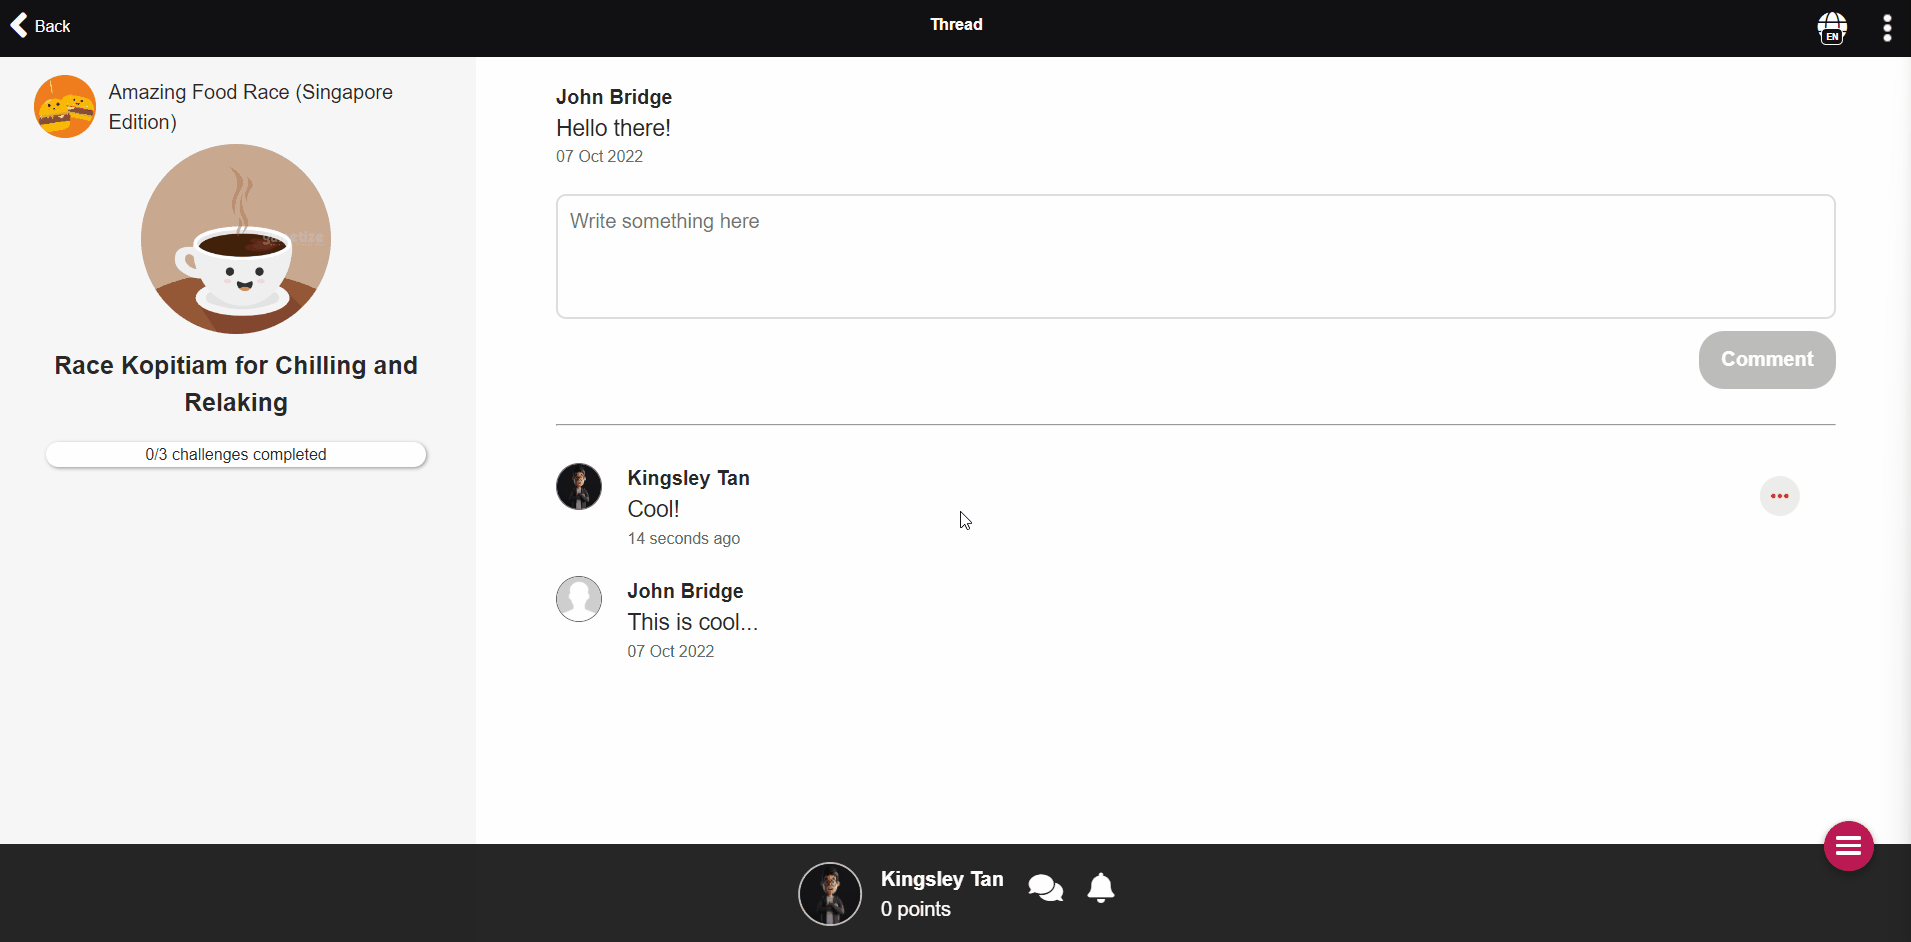The height and width of the screenshot is (942, 1911).
Task: Open John Bridge commenter name on This is cool
Action: 685,591
